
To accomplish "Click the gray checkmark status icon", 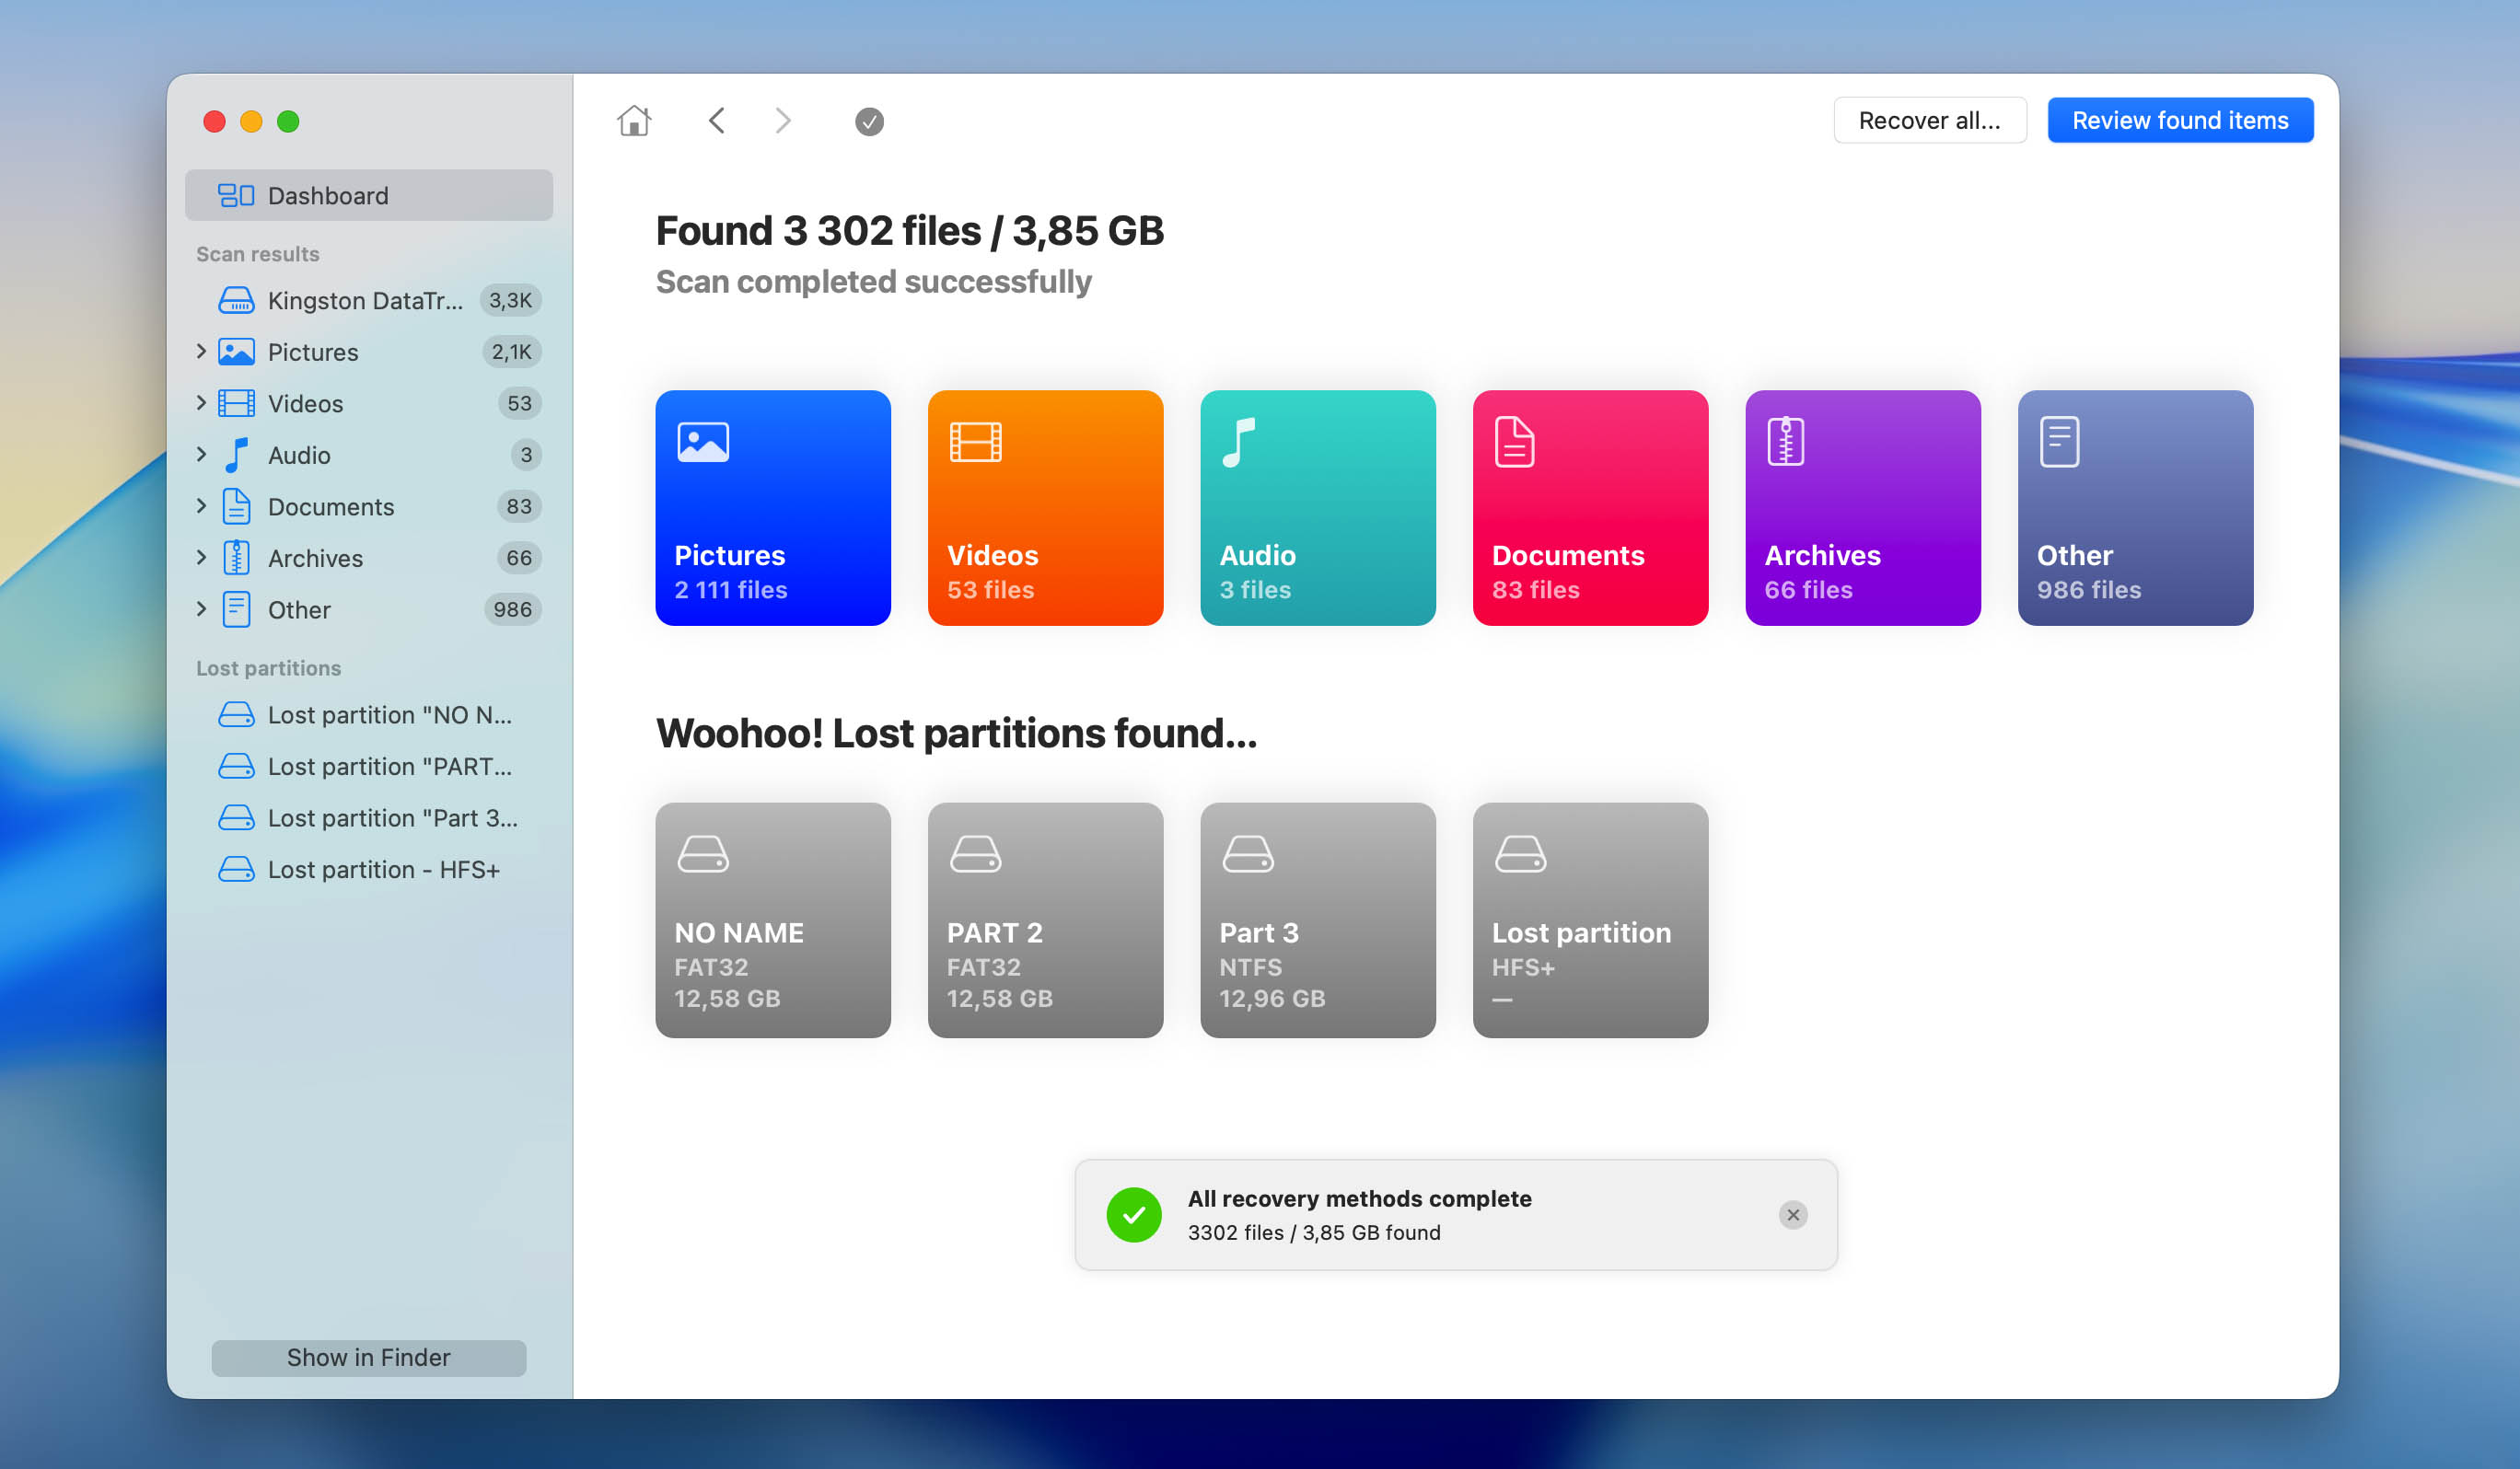I will (869, 121).
